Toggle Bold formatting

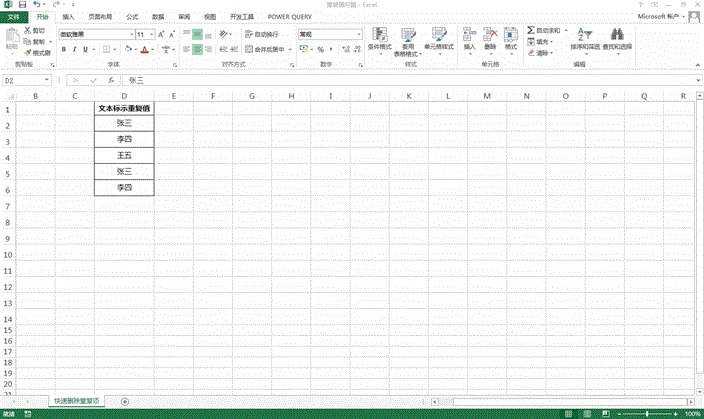click(x=63, y=49)
